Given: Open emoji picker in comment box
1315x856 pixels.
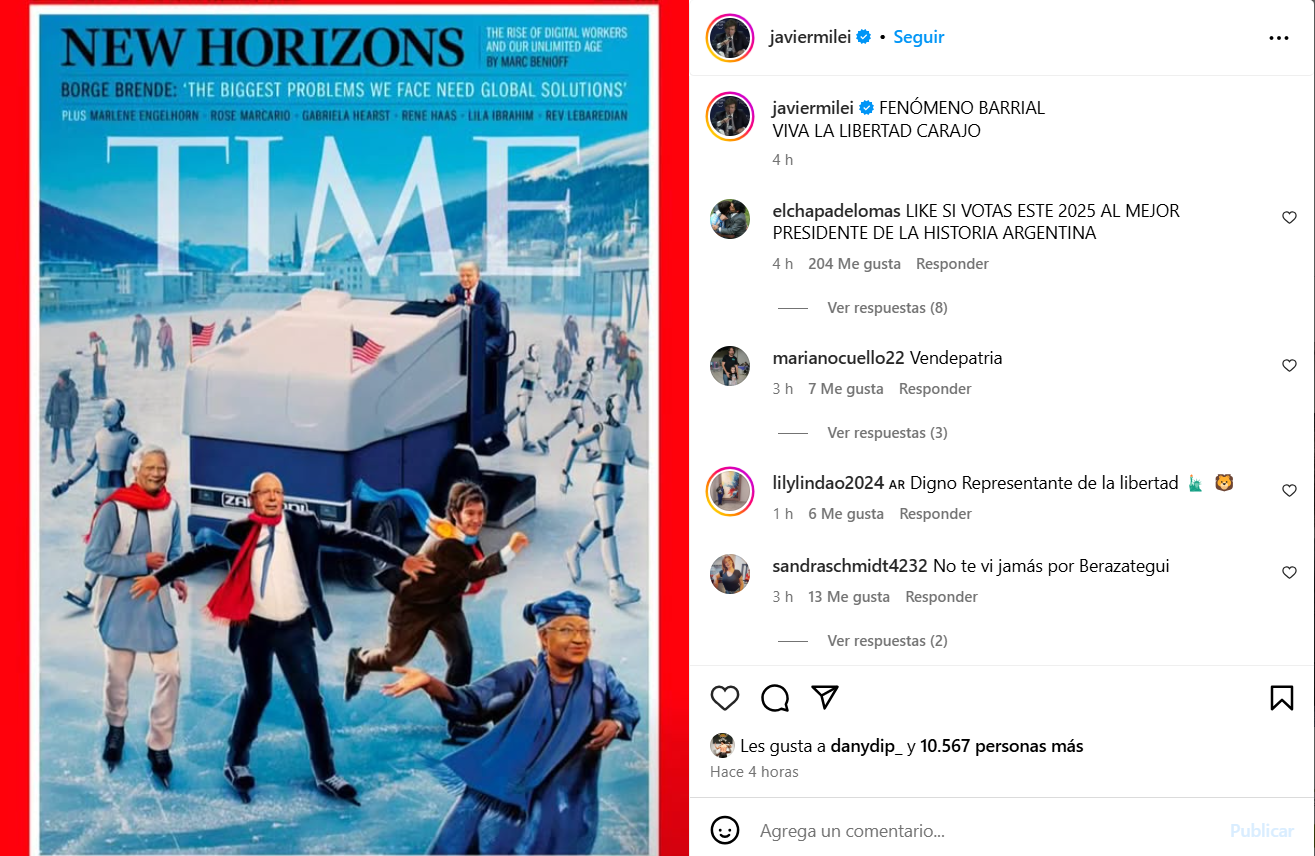Looking at the screenshot, I should (725, 830).
